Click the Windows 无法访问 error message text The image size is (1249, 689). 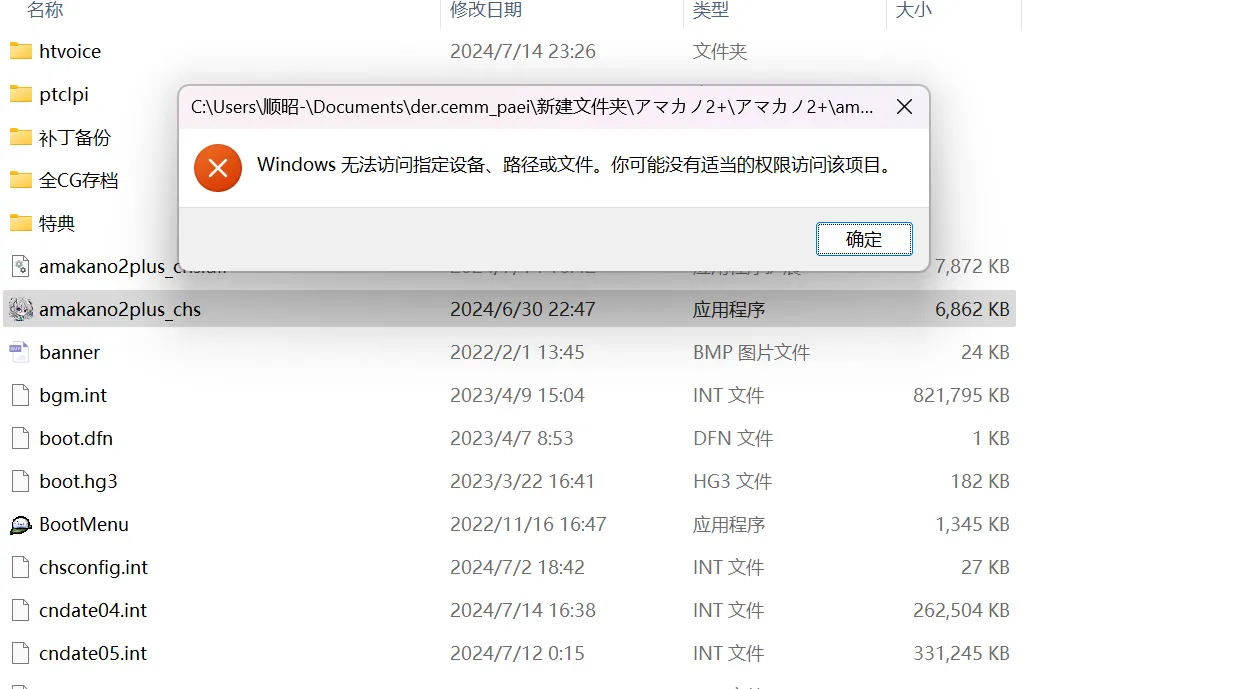click(574, 165)
